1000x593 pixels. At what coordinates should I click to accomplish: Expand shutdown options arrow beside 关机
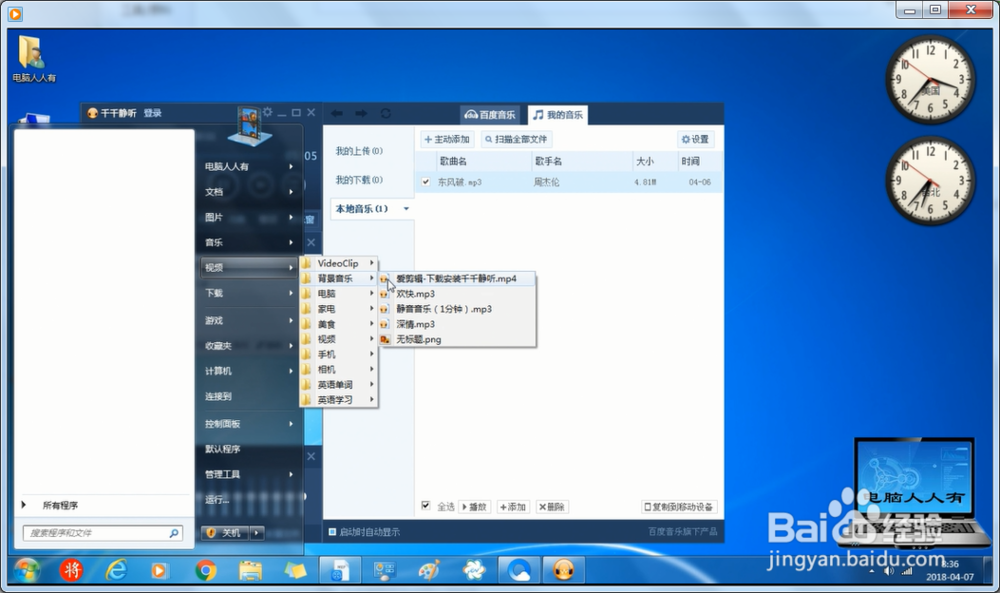pyautogui.click(x=257, y=532)
